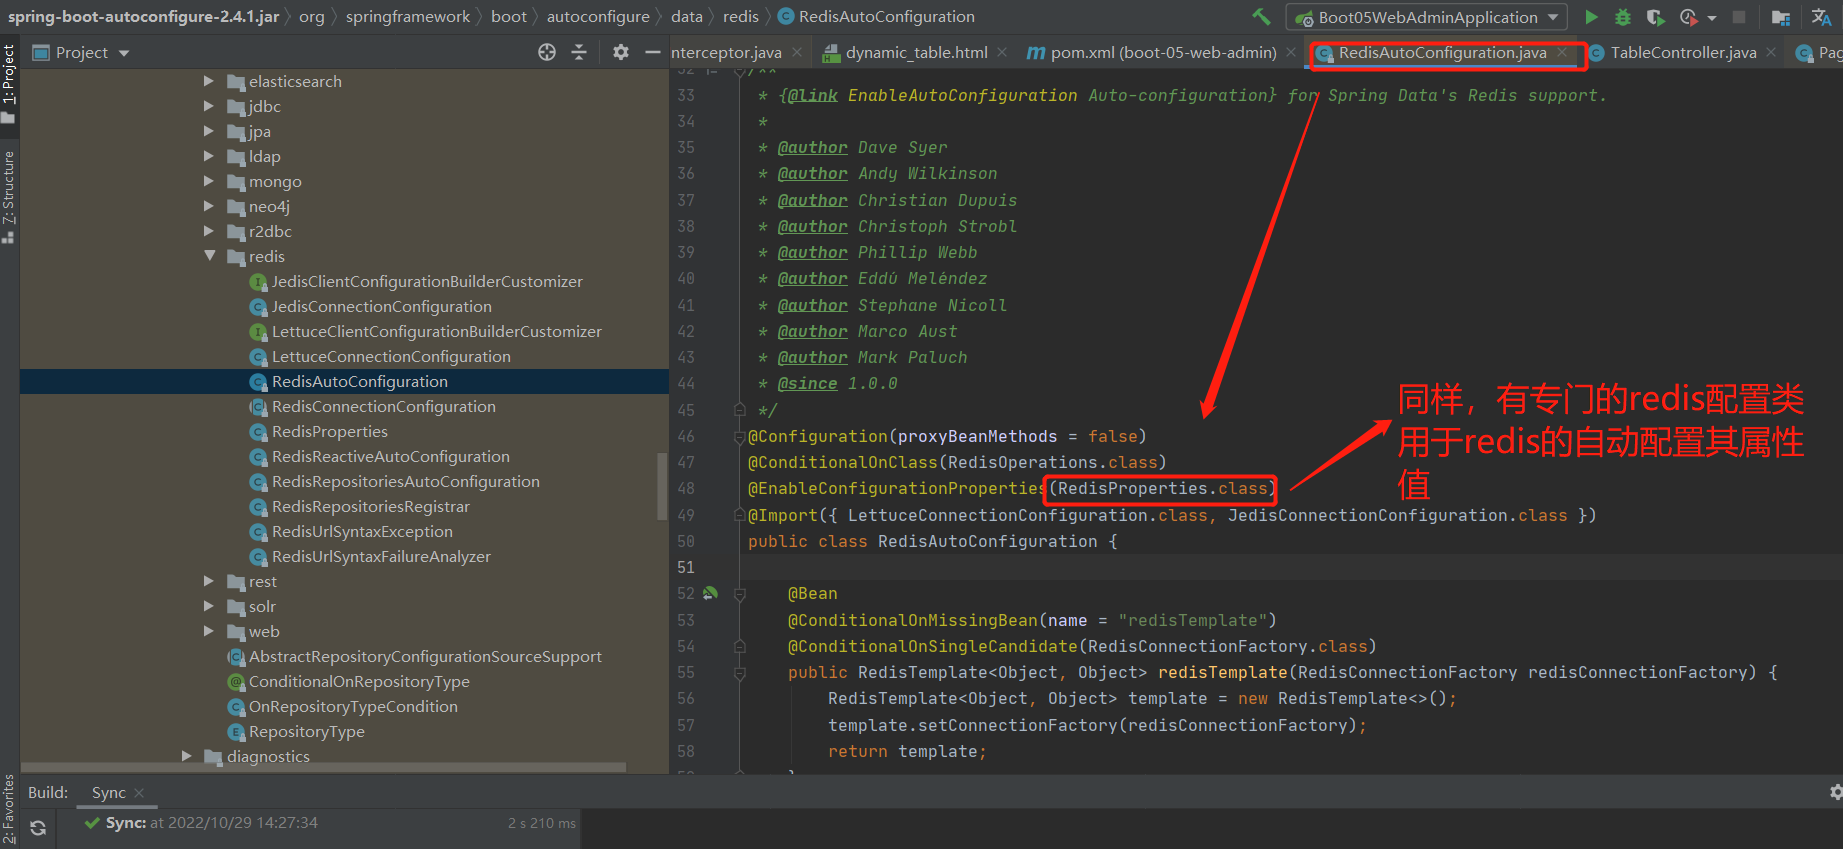Expand the r2dbc package folder
Image resolution: width=1843 pixels, height=849 pixels.
pos(209,231)
